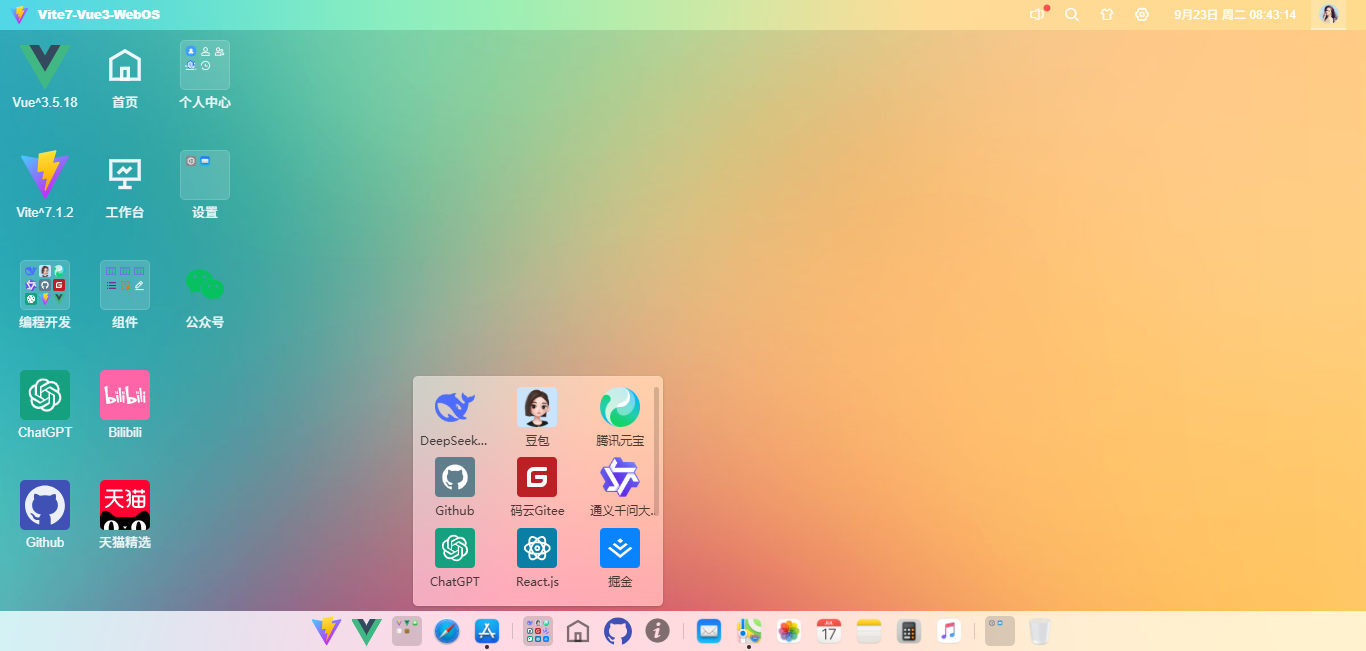
Task: Open the 天猫精选 desktop icon
Action: 125,505
